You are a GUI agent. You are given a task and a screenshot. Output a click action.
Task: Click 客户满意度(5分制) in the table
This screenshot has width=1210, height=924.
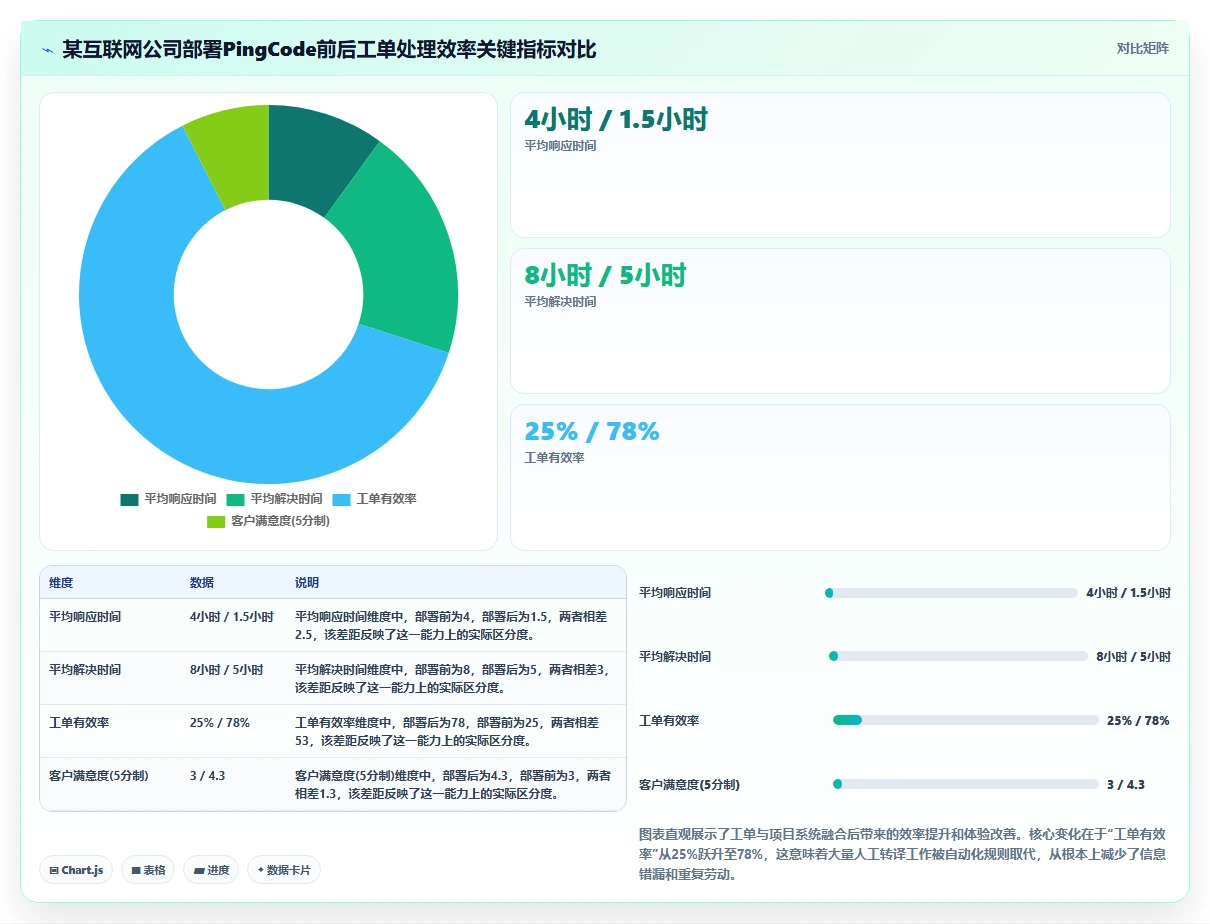pyautogui.click(x=99, y=775)
